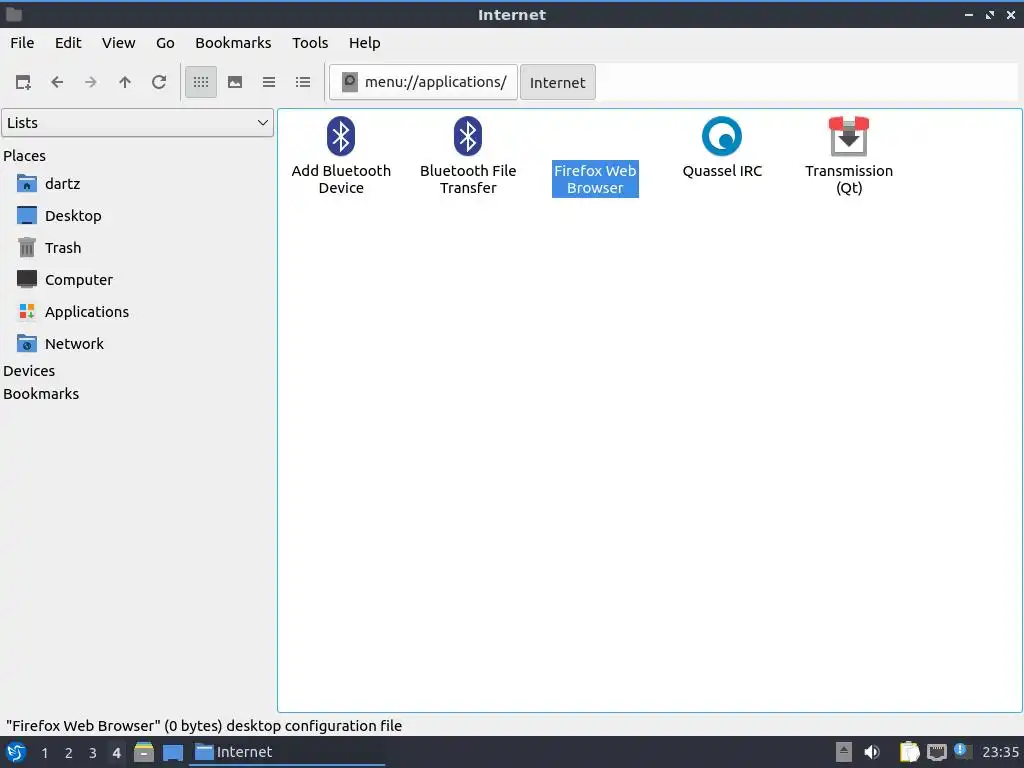Viewport: 1024px width, 768px height.
Task: Open the Lists side pane dropdown
Action: point(138,123)
